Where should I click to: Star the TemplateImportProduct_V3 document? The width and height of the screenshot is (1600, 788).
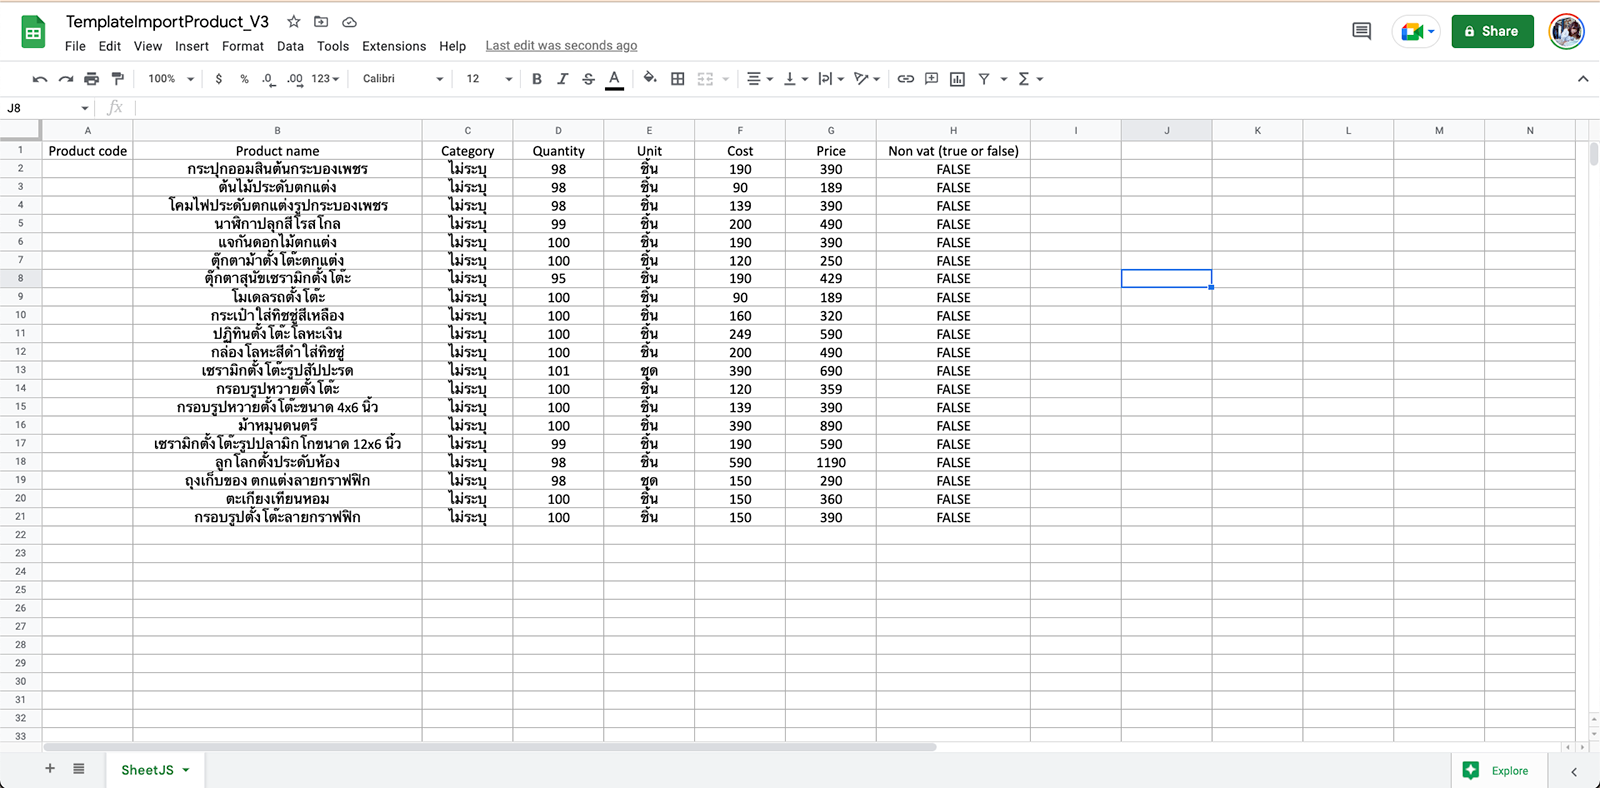pos(293,21)
